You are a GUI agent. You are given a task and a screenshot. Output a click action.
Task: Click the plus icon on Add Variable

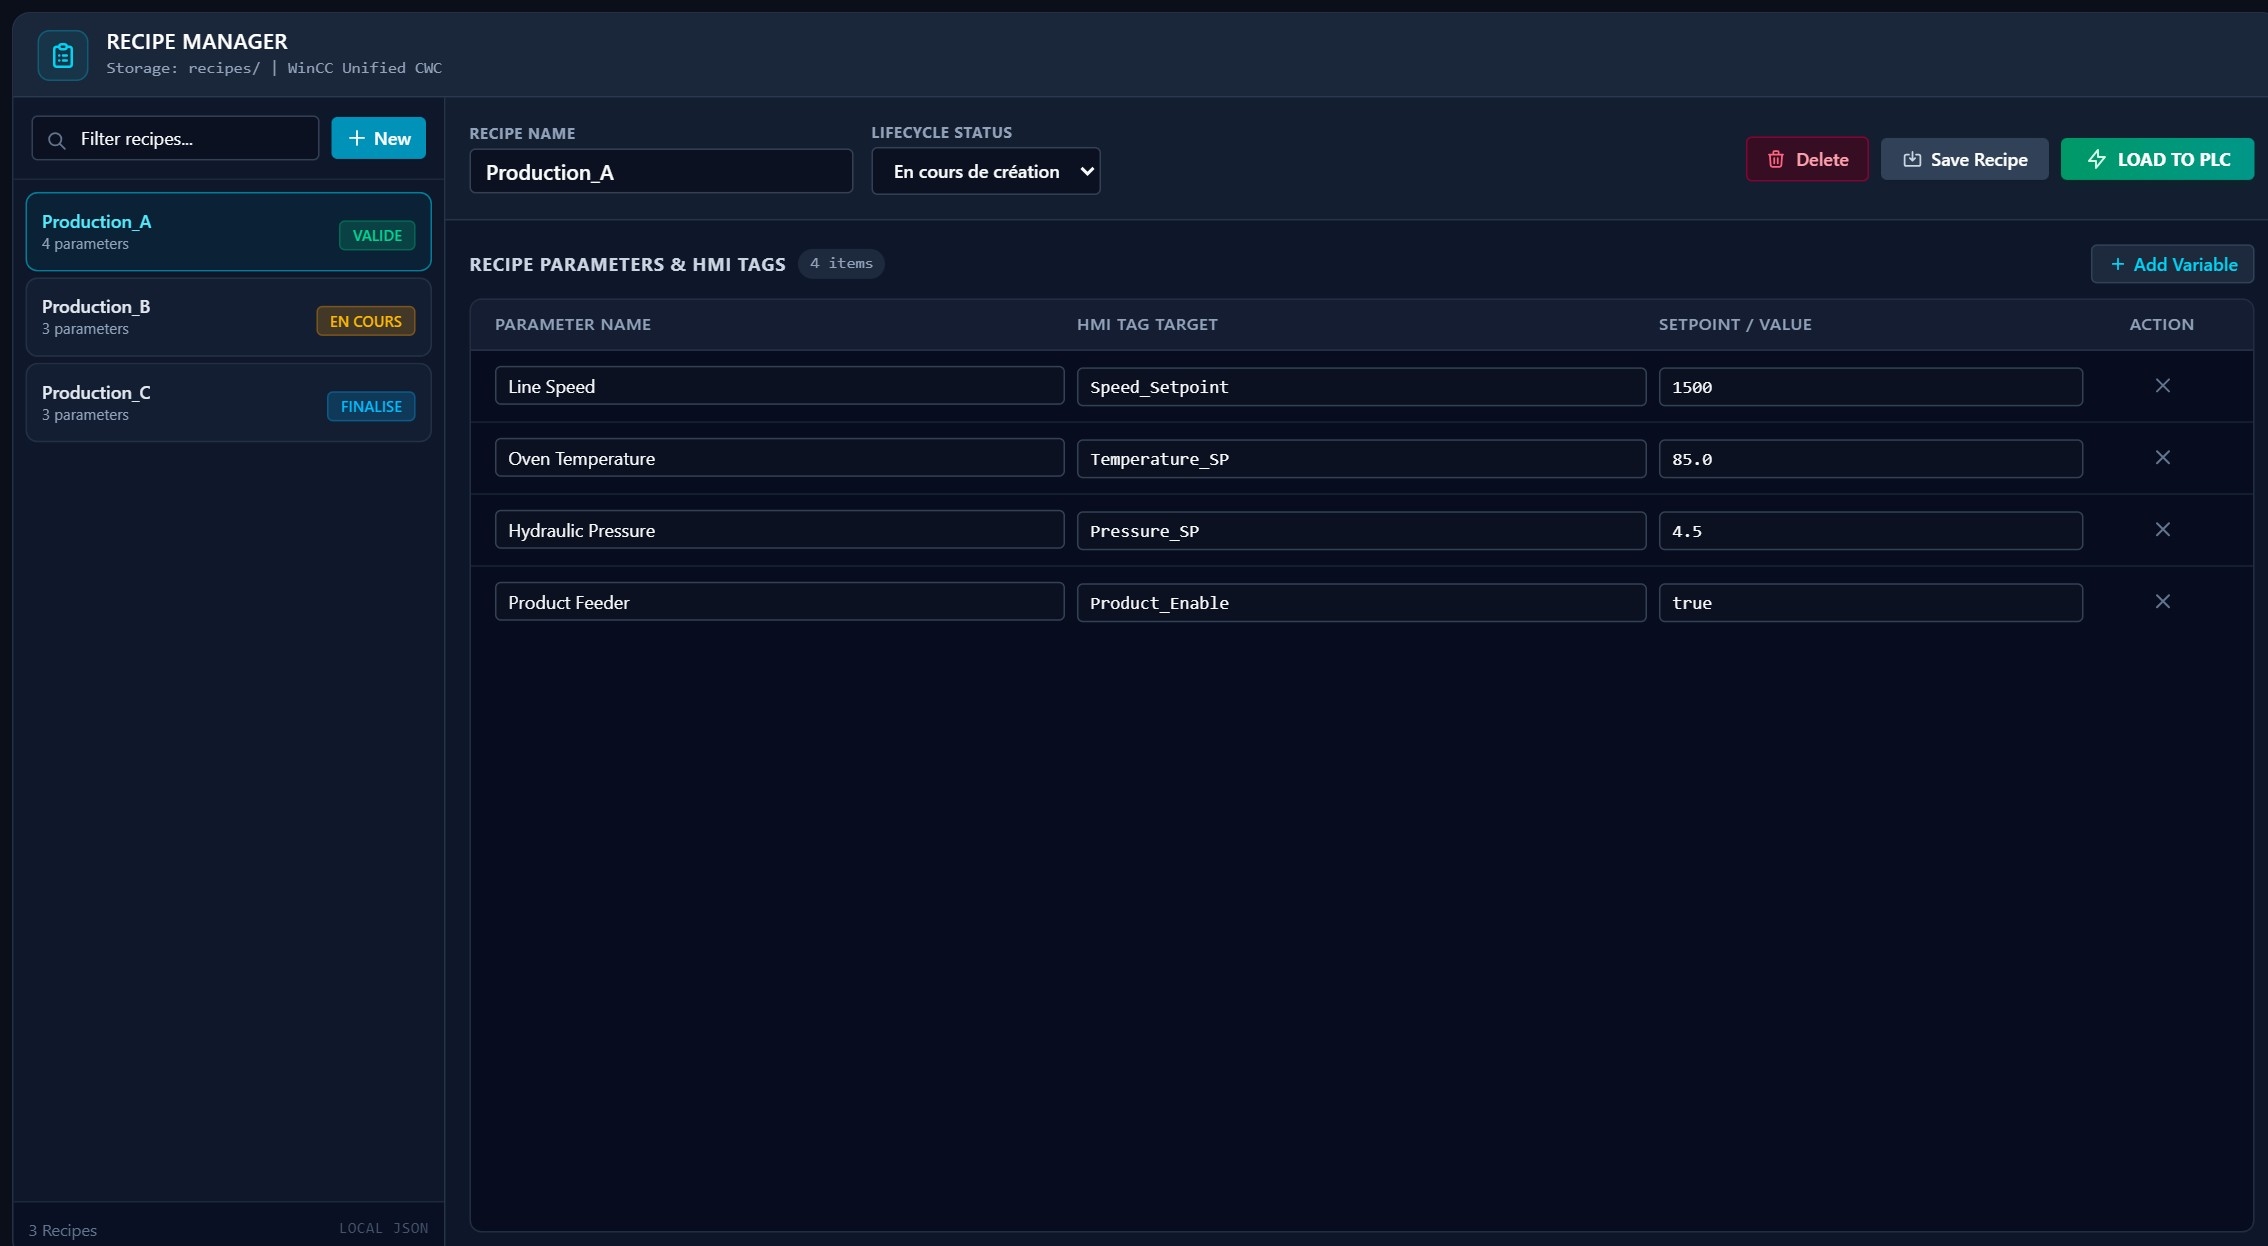[x=2117, y=265]
